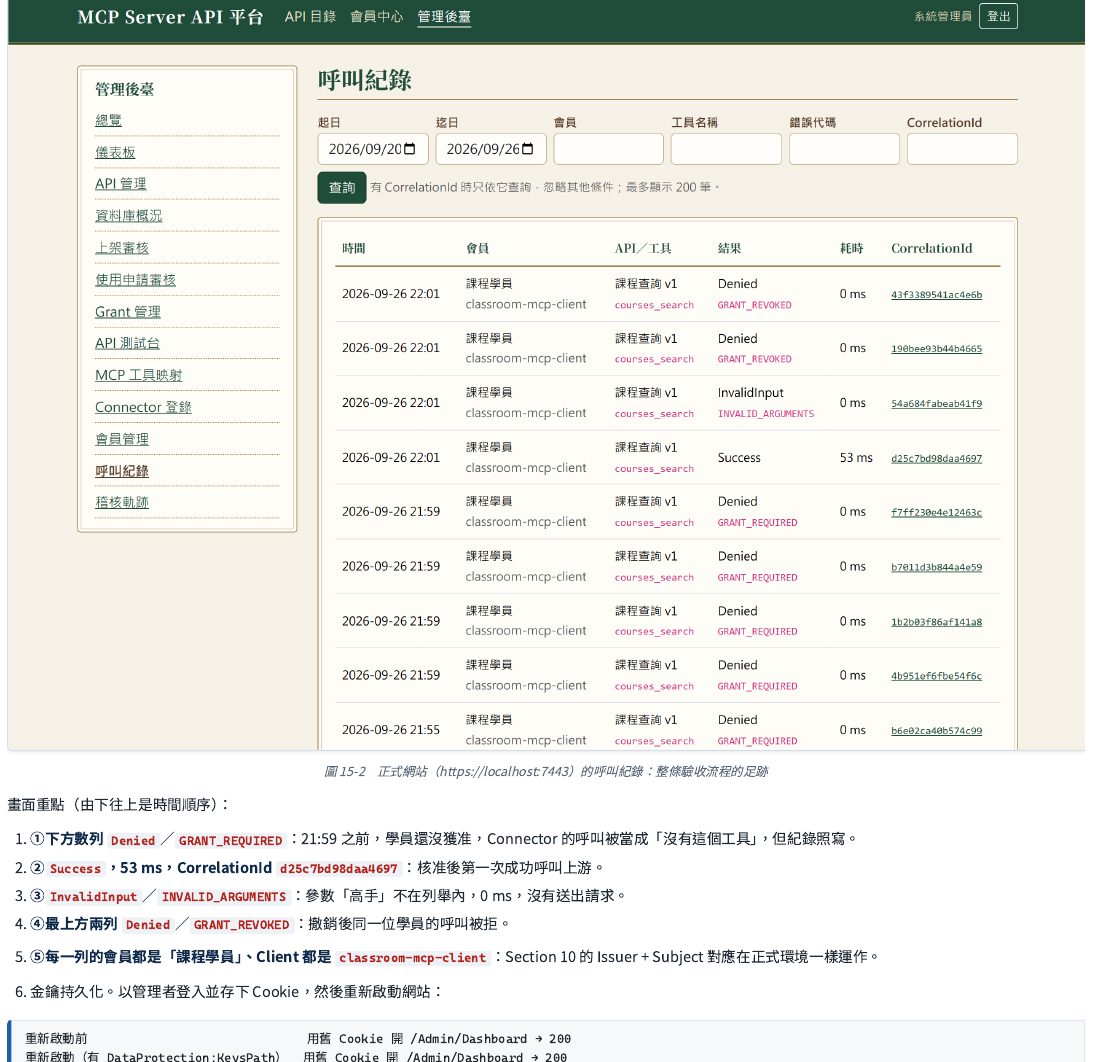Open CorrelationId link 4b951ef6fbe54f6c
Screen dimensions: 1093x1062
(x=936, y=676)
